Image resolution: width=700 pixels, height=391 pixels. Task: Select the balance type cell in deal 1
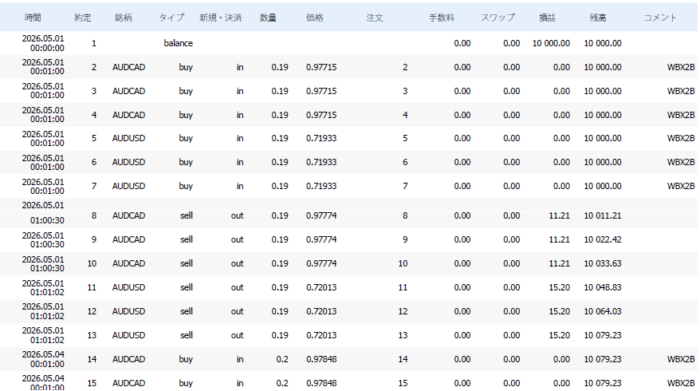178,43
